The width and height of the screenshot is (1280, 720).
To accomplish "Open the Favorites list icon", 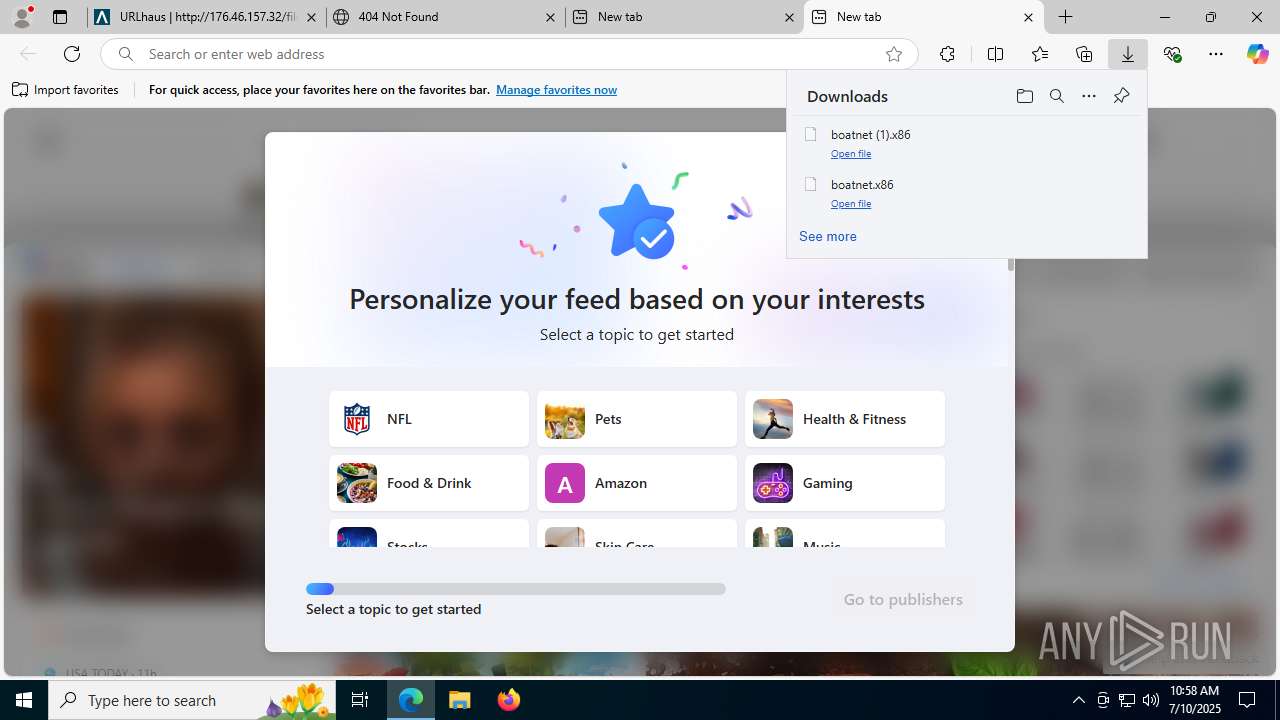I will point(1040,54).
